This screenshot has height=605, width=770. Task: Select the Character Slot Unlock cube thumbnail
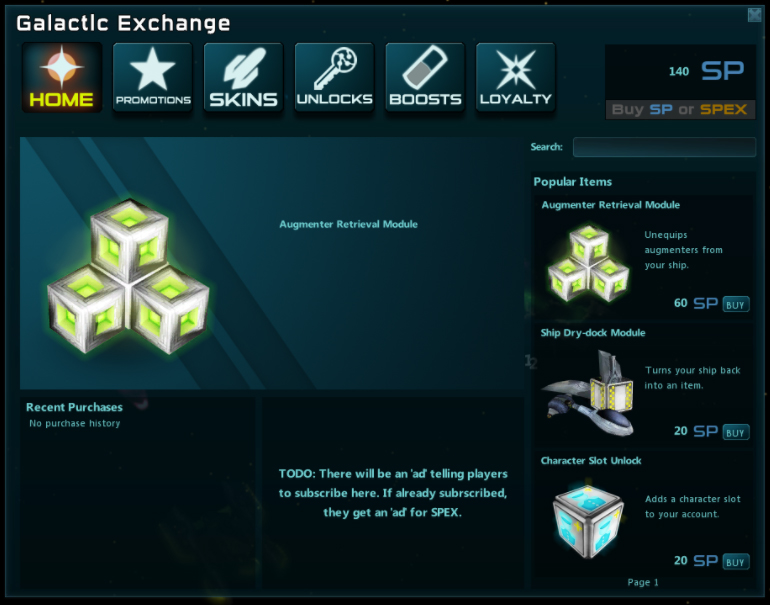[x=588, y=522]
